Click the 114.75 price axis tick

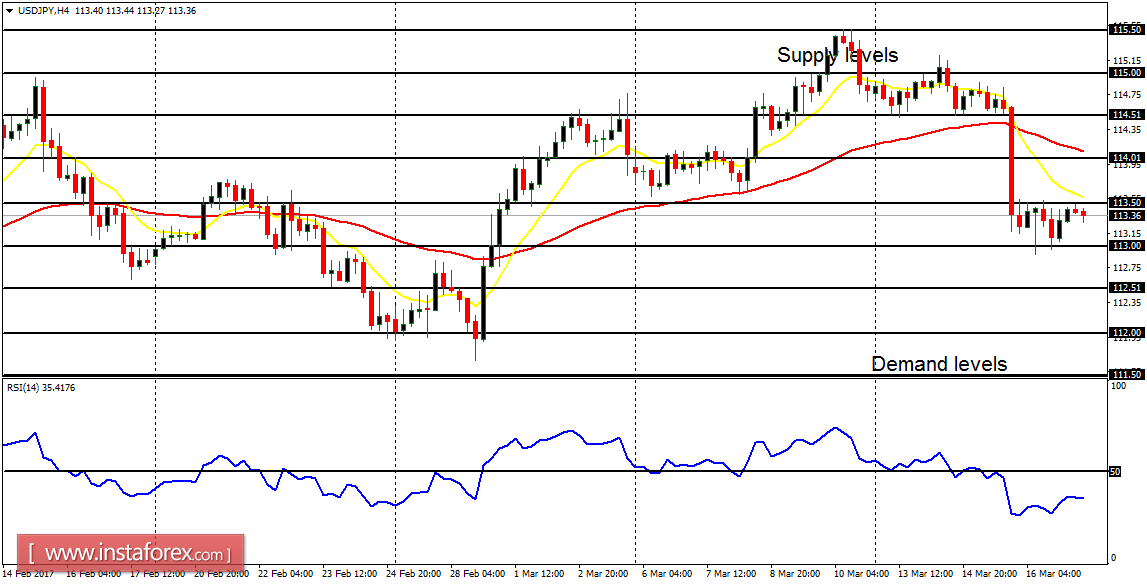[1125, 94]
